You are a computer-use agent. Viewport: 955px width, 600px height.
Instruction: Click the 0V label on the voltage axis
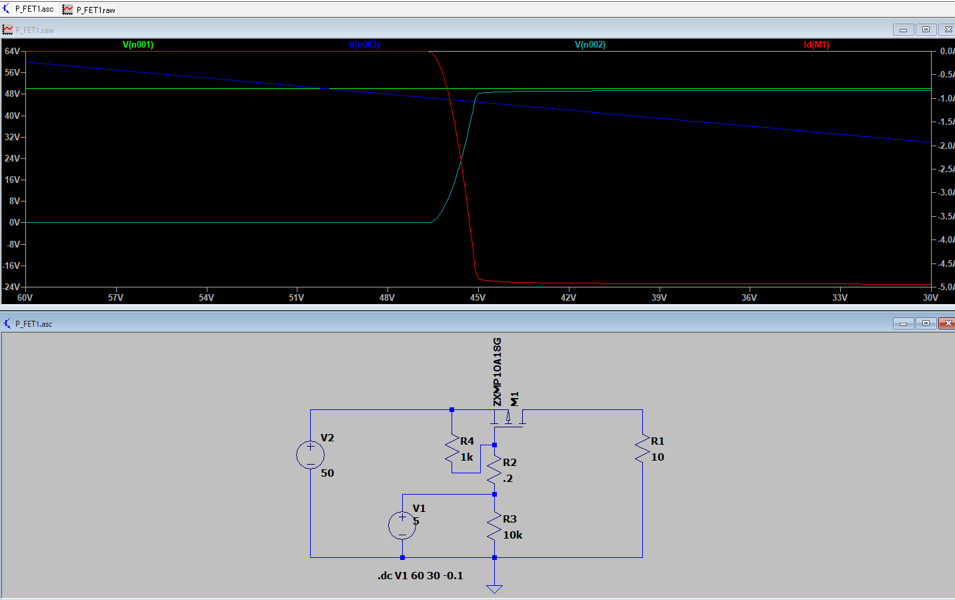point(15,222)
